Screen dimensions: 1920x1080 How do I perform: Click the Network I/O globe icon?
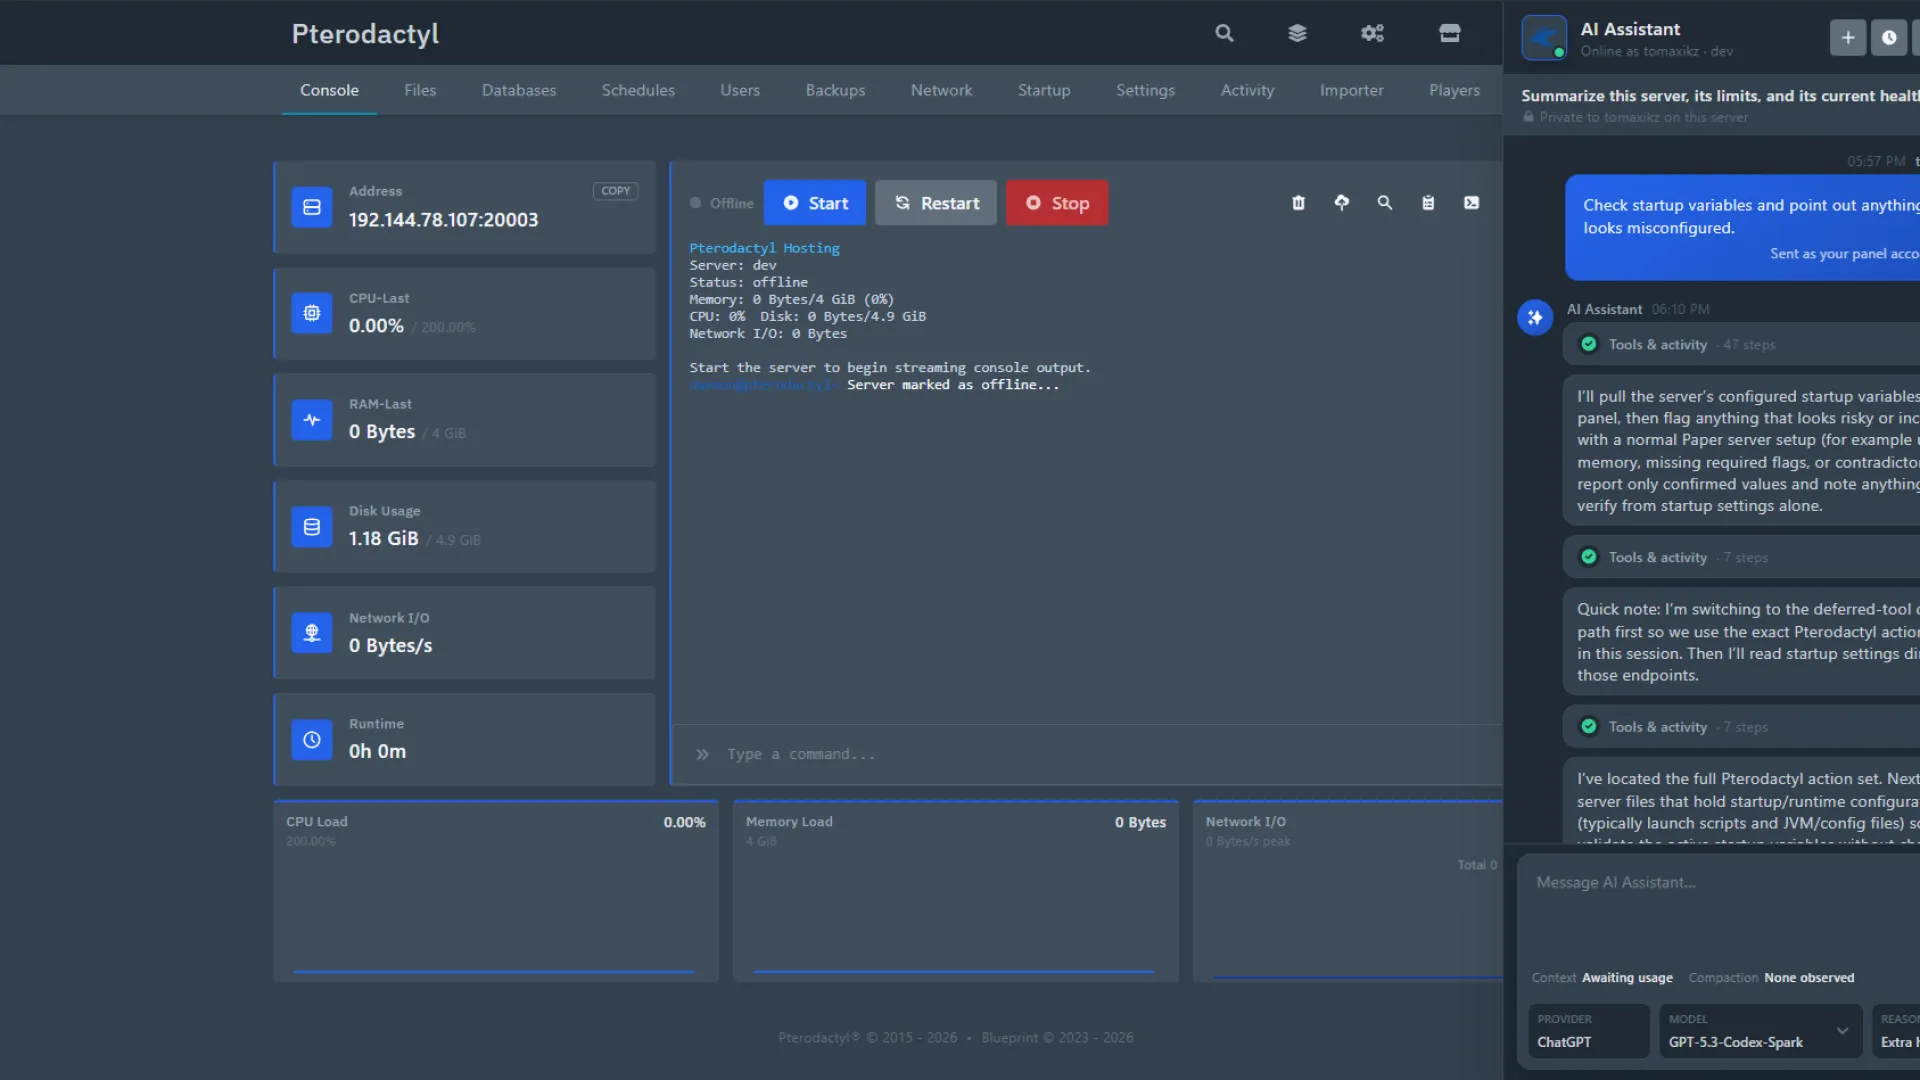point(312,633)
